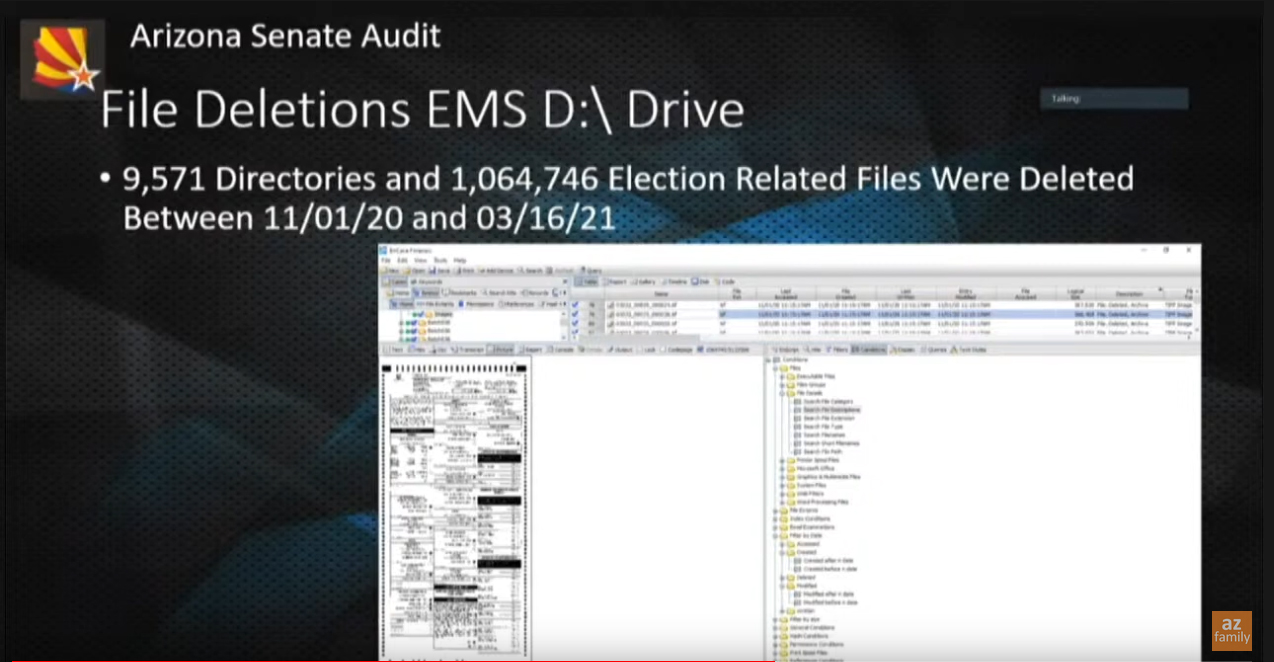Select the Queries tab

click(933, 349)
